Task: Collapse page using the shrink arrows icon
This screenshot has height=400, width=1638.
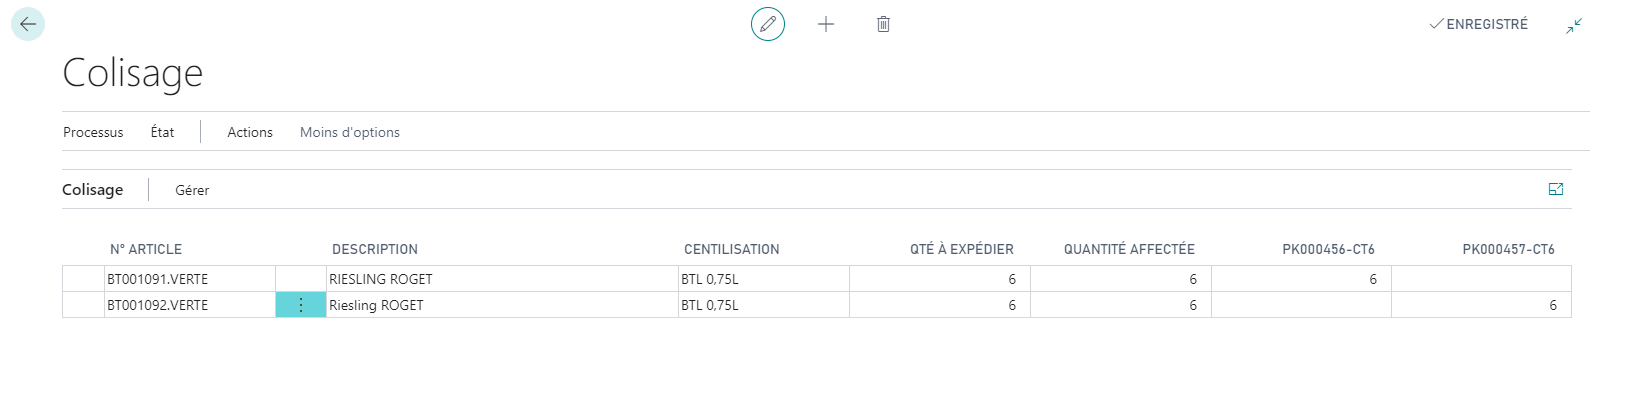Action: 1574,25
